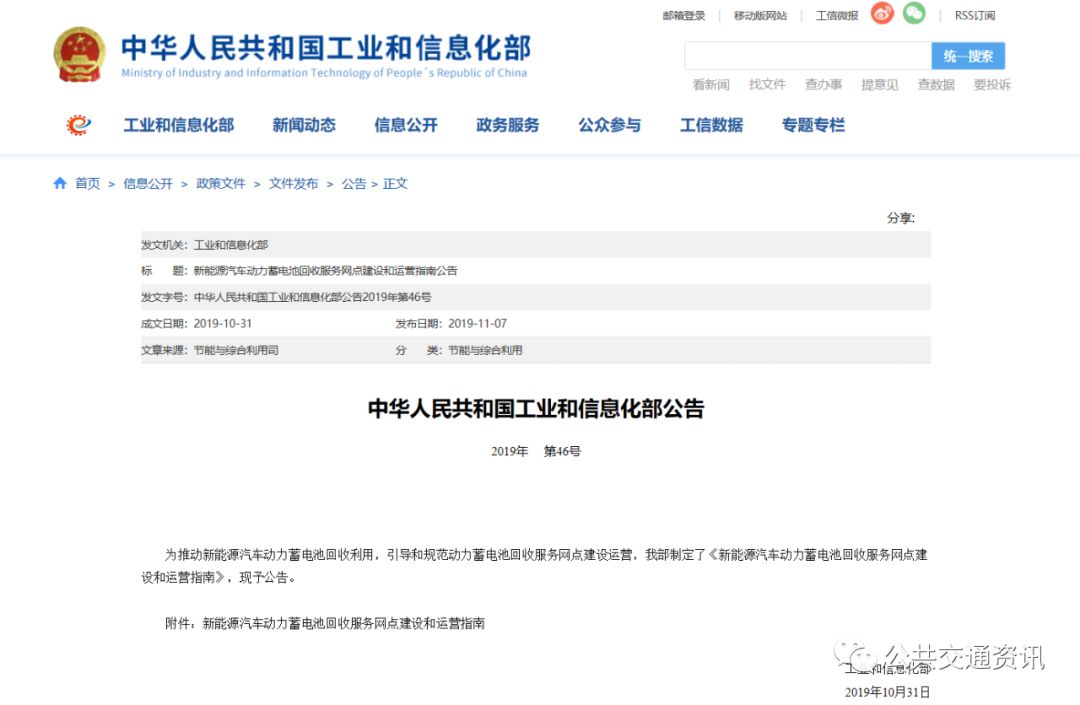Click the WeChat icon in top bar
Image resolution: width=1080 pixels, height=705 pixels.
[914, 13]
